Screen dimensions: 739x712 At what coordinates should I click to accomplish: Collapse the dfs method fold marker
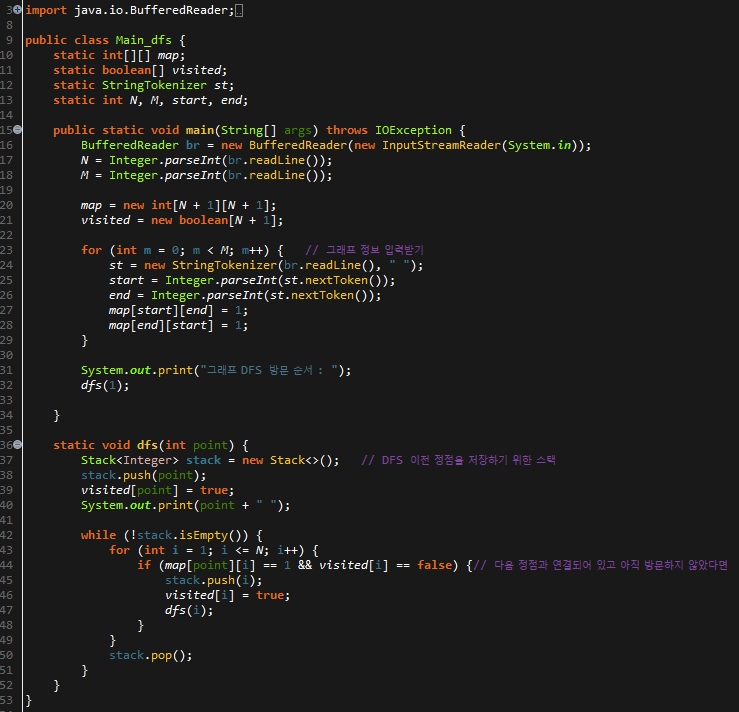(x=17, y=444)
